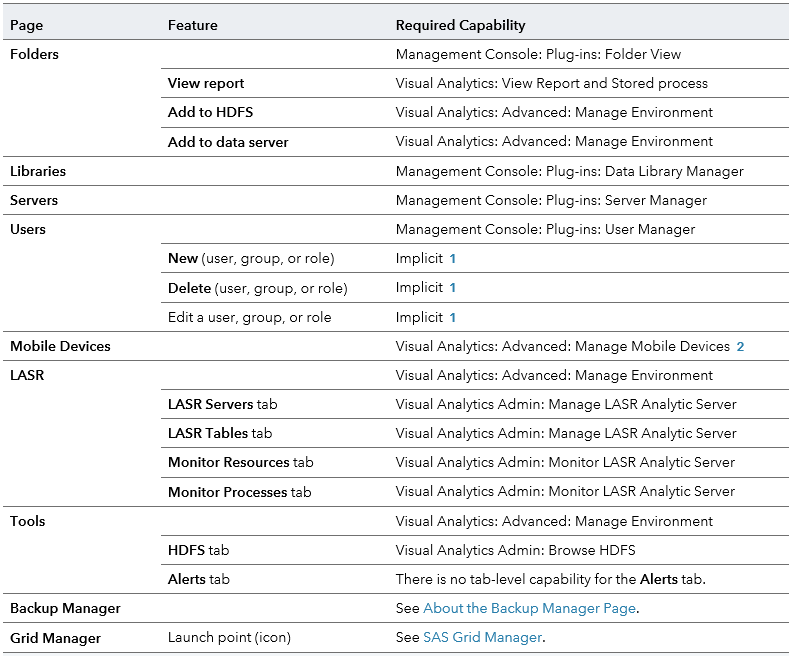The image size is (792, 656).
Task: Click the Feature column header
Action: tap(192, 25)
